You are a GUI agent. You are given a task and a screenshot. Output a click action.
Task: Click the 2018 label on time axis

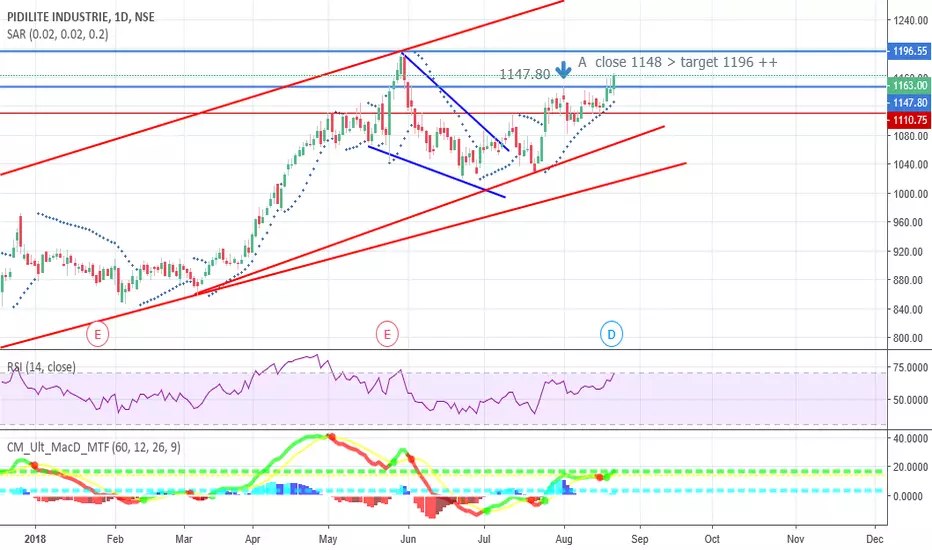coord(35,539)
